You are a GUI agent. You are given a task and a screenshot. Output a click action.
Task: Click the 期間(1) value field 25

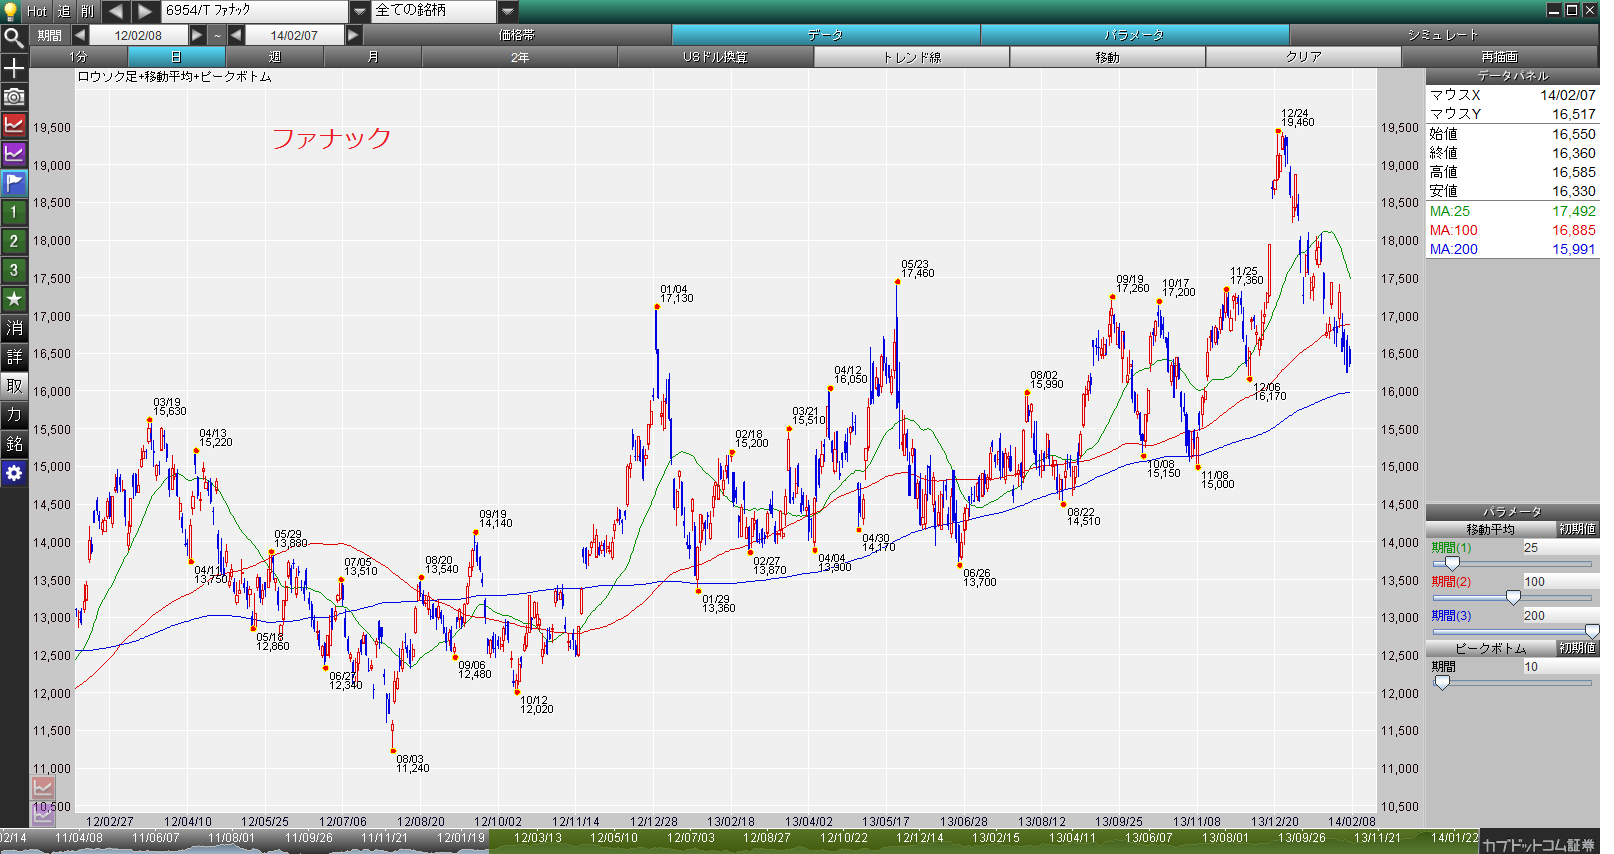[1559, 548]
